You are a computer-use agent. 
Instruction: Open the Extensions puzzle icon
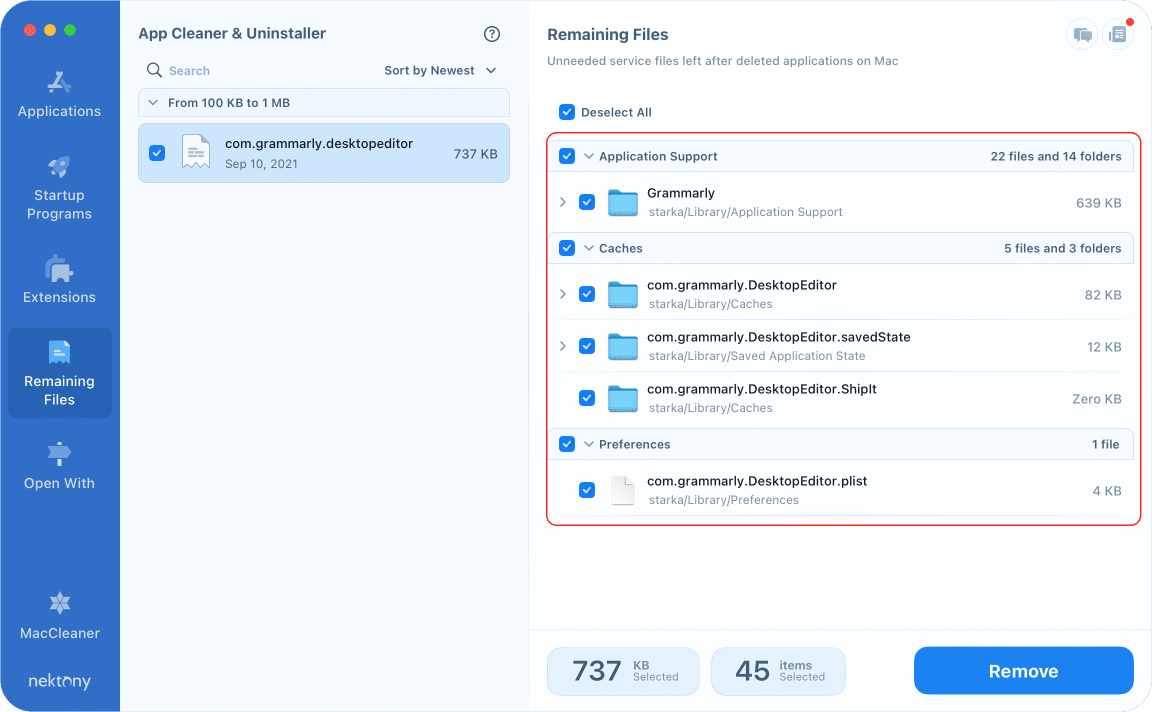coord(59,269)
